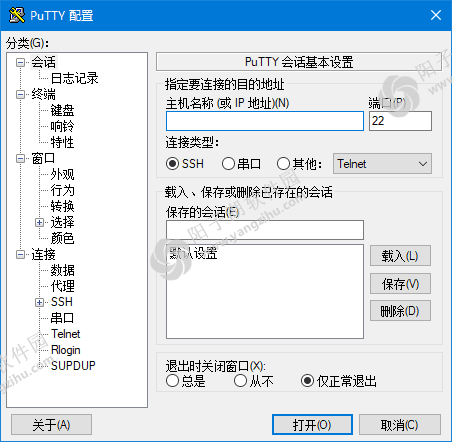Open 串口 settings category in tree

click(62, 318)
